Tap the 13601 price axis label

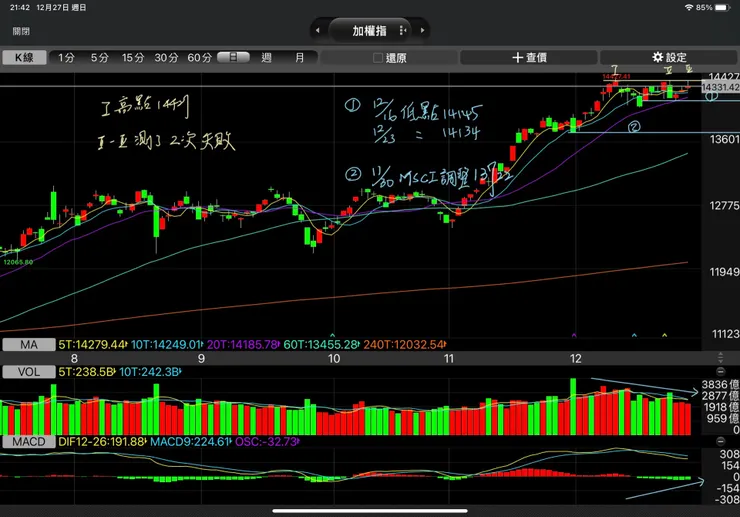[x=724, y=139]
